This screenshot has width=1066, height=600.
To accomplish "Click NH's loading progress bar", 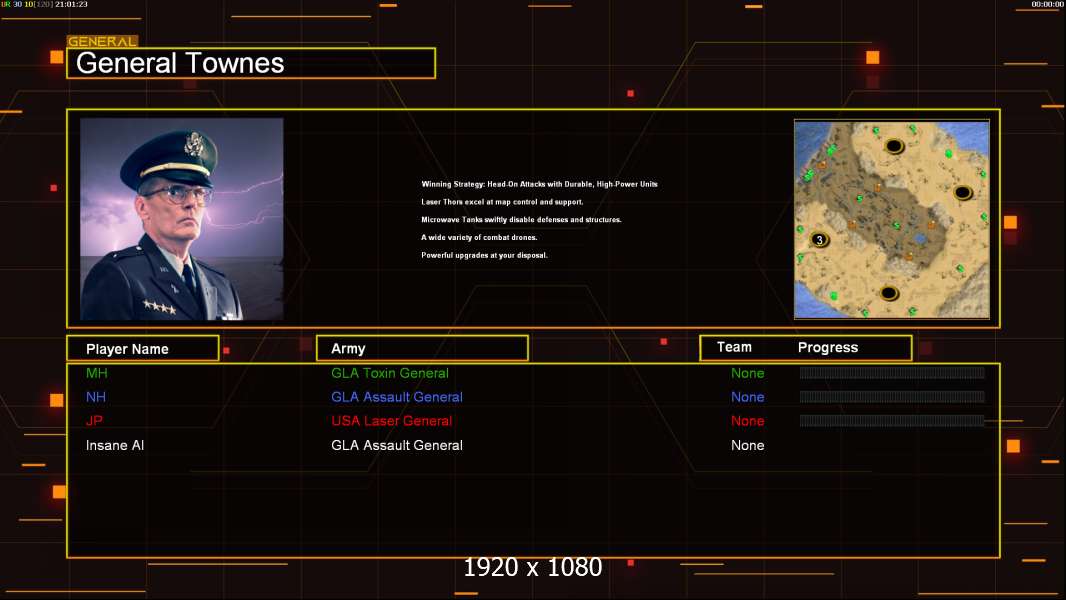I will [892, 397].
